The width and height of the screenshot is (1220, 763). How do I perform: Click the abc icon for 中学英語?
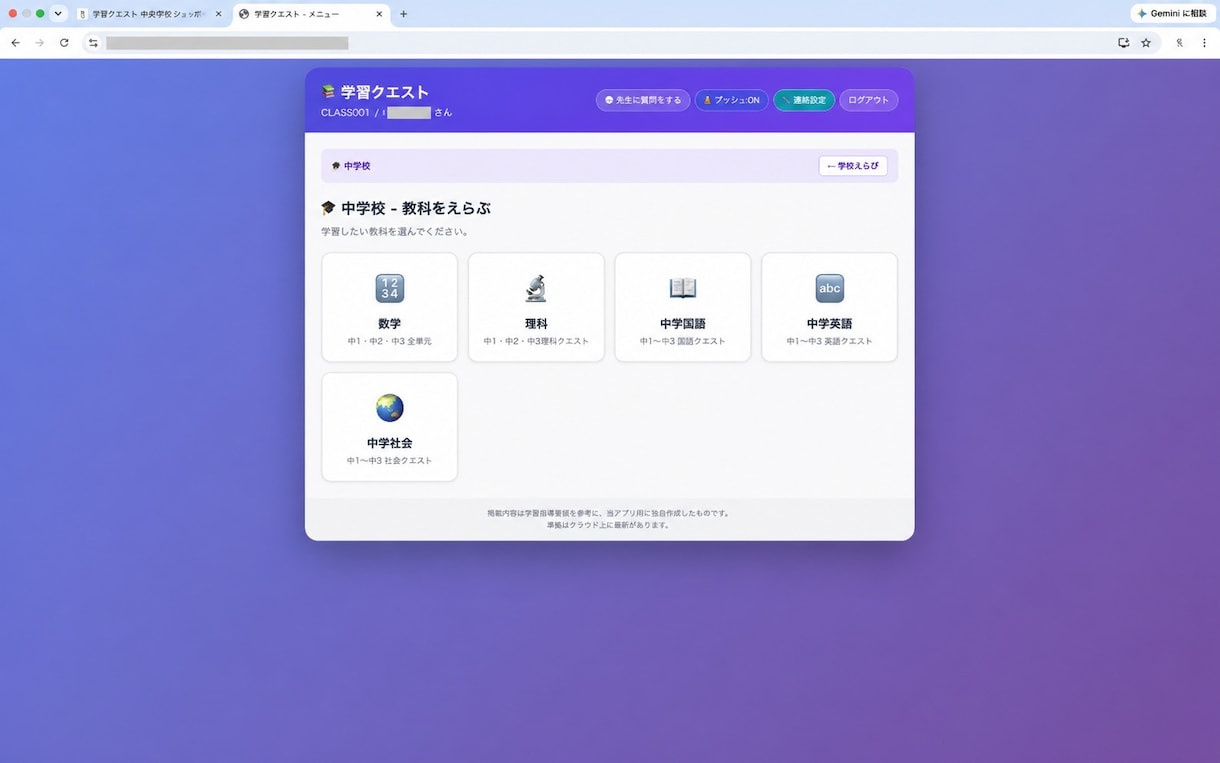coord(829,288)
